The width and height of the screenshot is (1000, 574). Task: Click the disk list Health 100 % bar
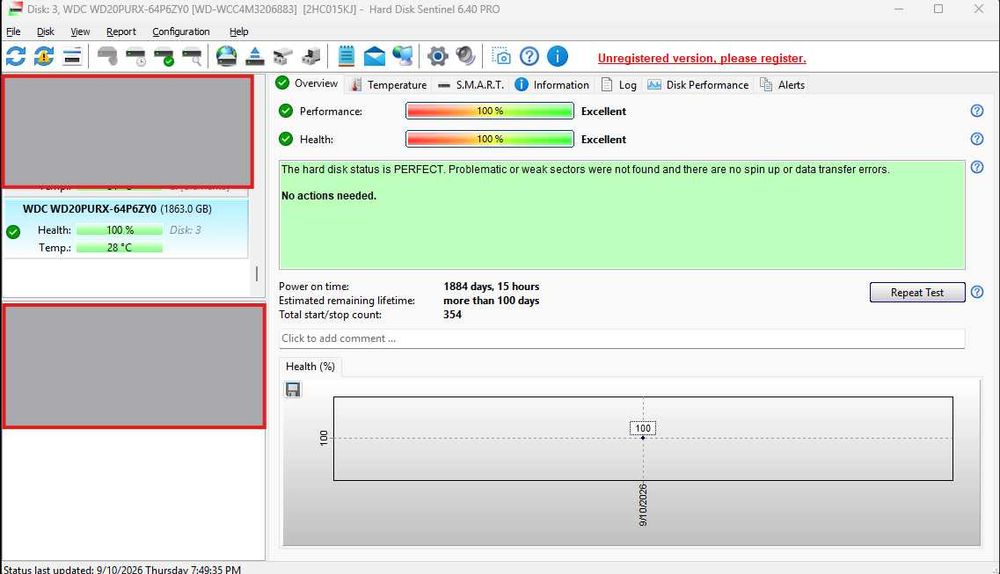[x=120, y=230]
